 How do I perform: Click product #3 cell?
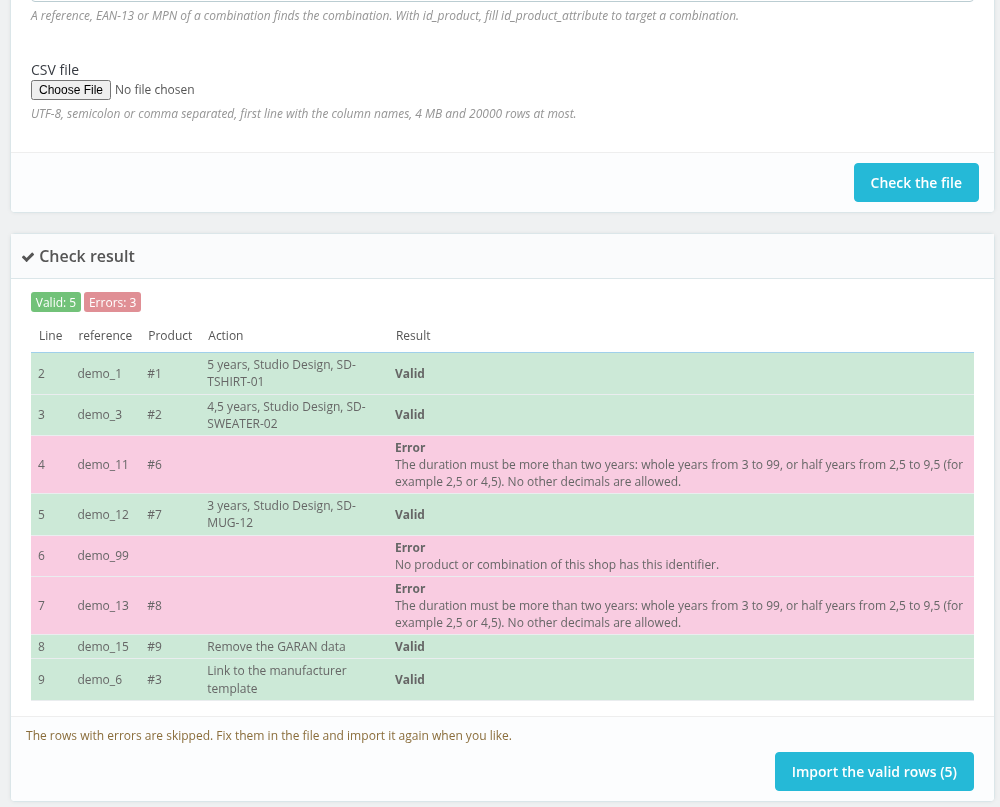(154, 679)
